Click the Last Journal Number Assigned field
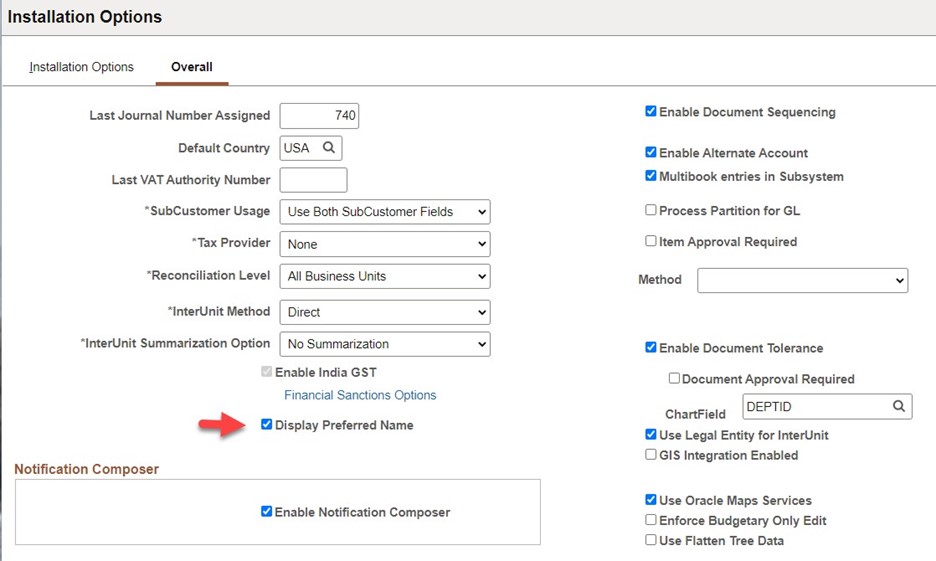 pos(319,116)
